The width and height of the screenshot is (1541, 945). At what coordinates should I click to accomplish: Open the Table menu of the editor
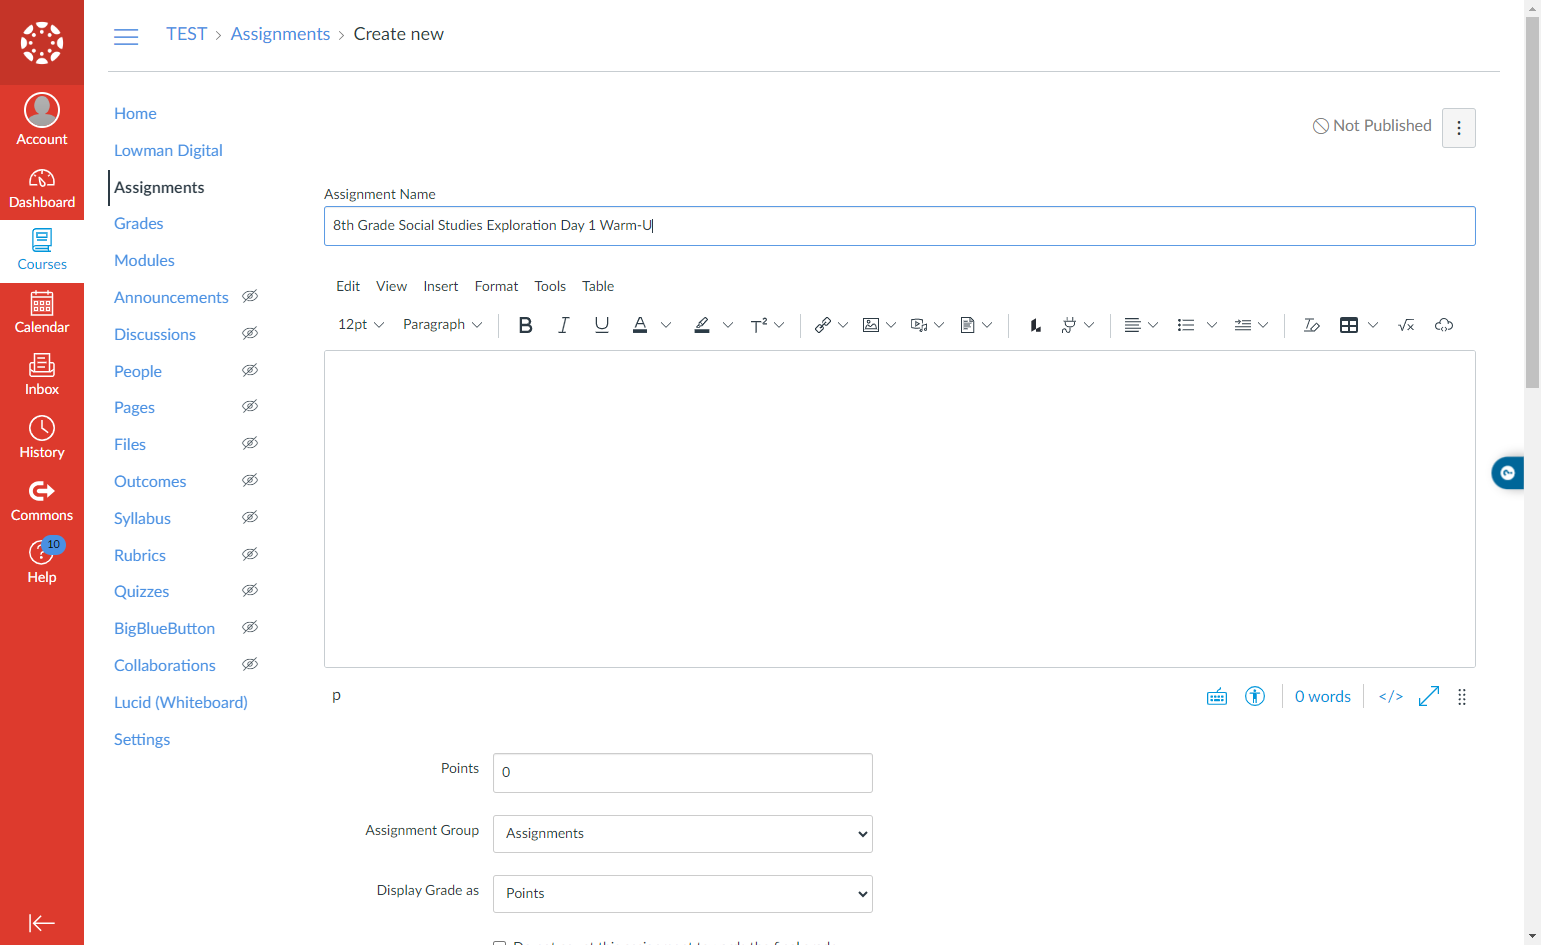pos(598,286)
